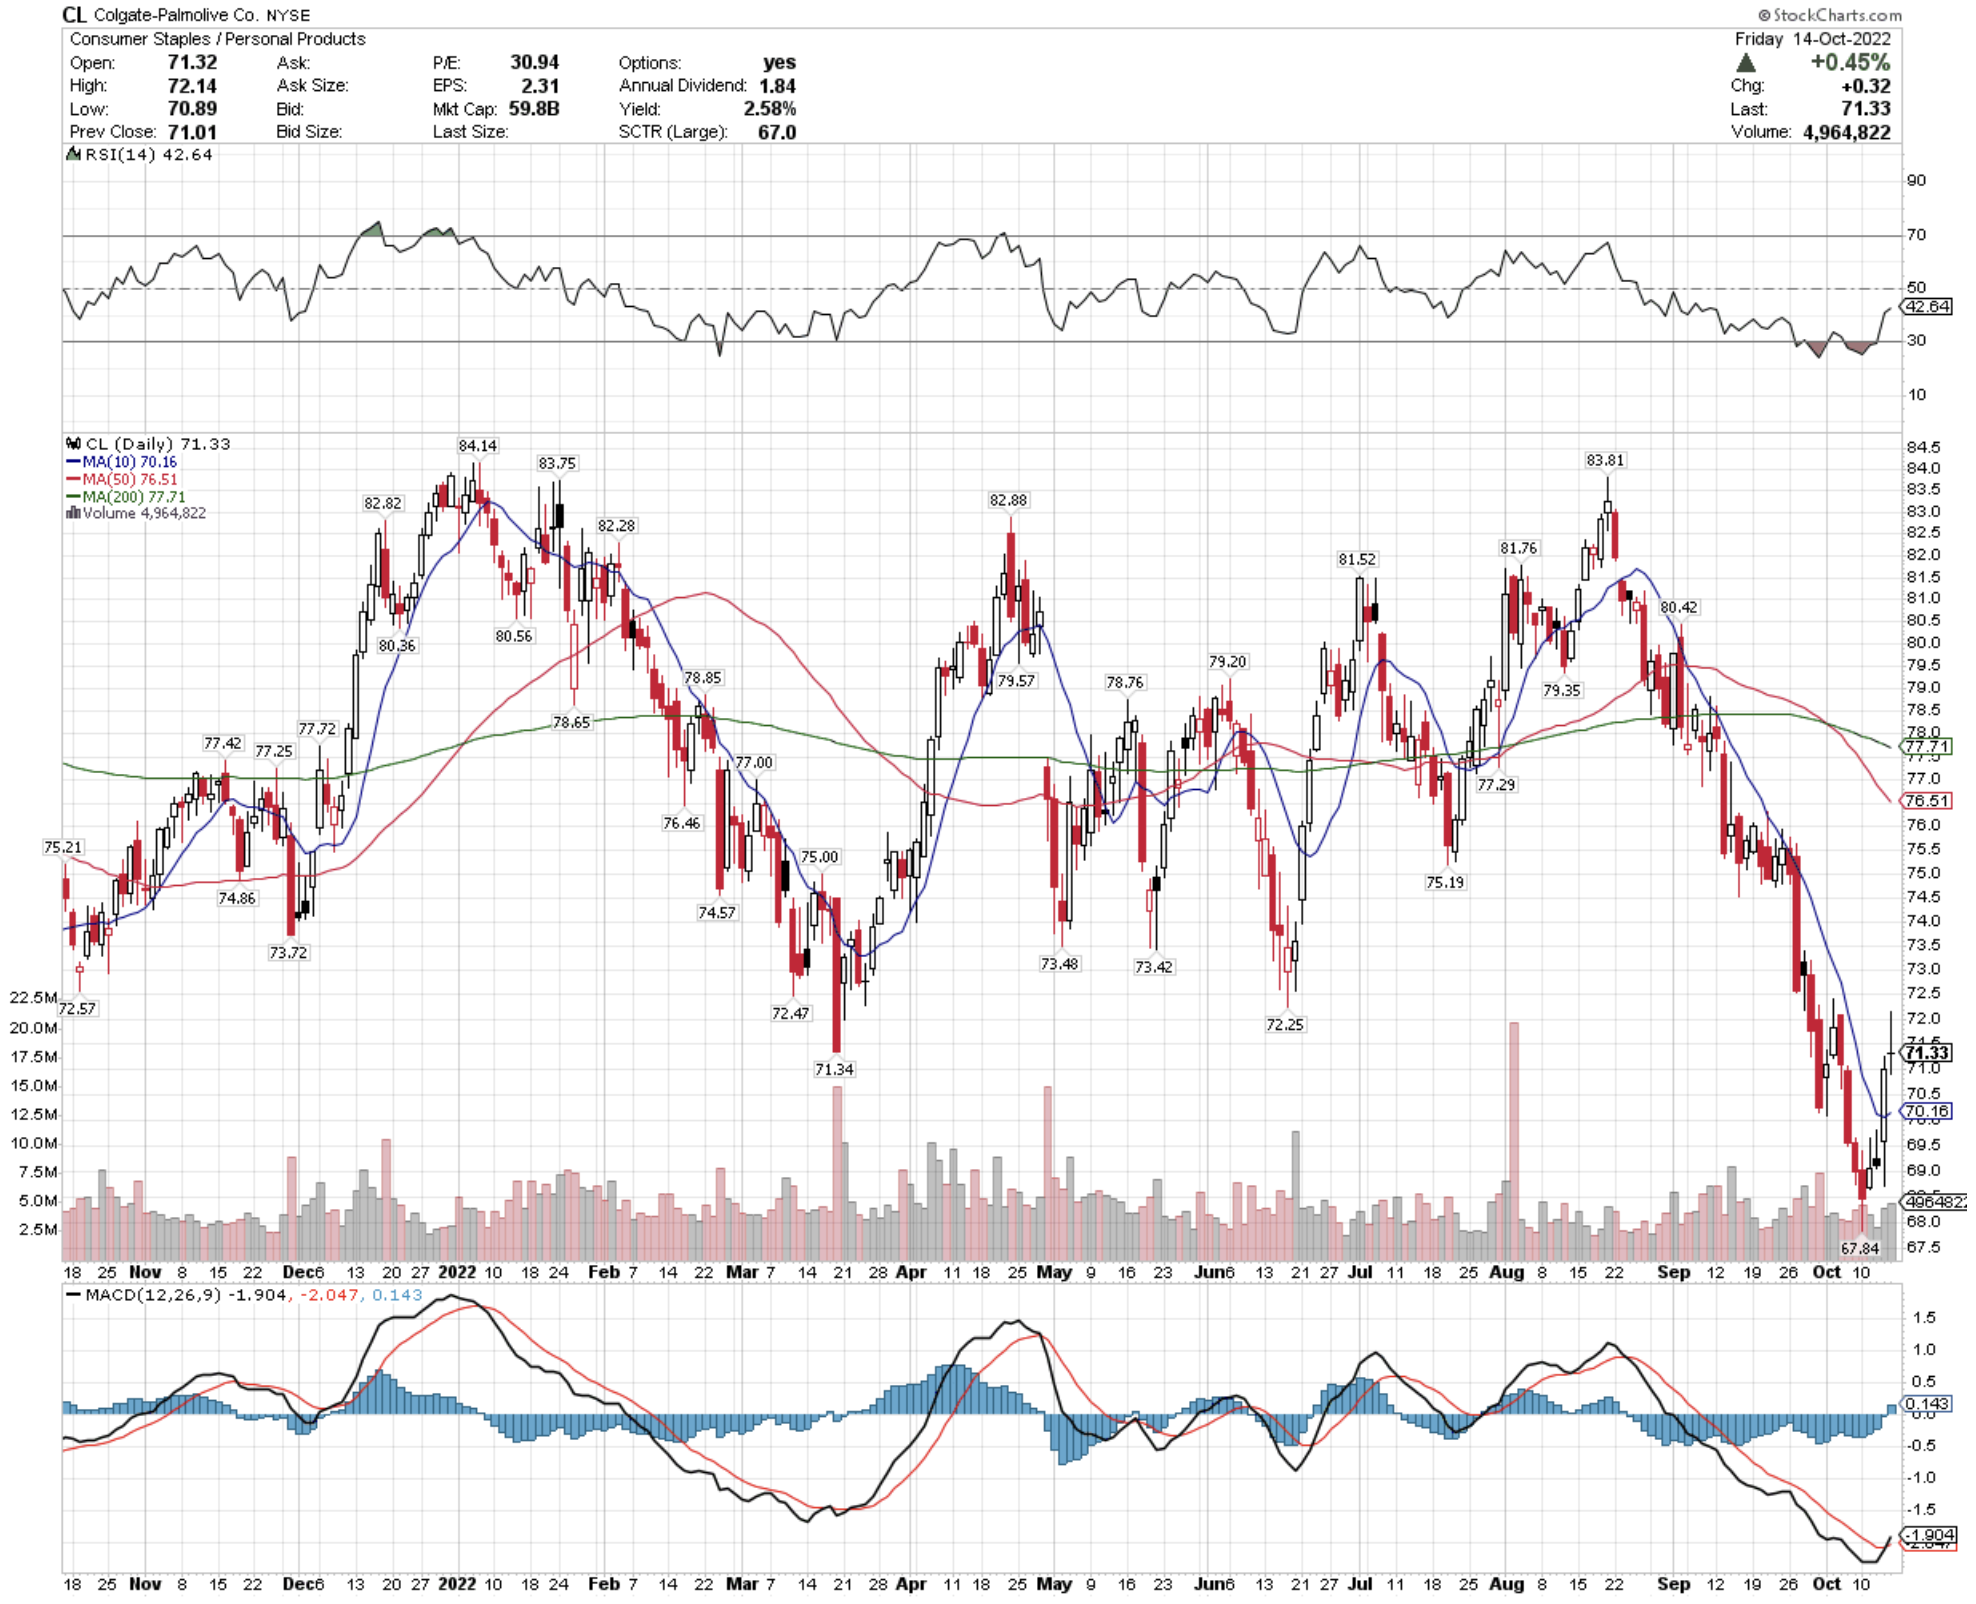Click the 71.34 March low label

(x=834, y=1069)
